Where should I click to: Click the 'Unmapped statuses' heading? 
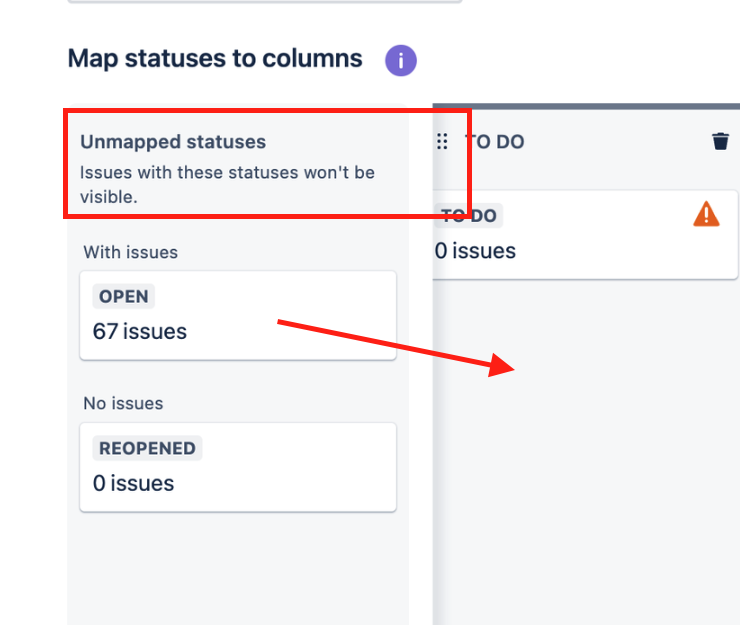click(173, 142)
